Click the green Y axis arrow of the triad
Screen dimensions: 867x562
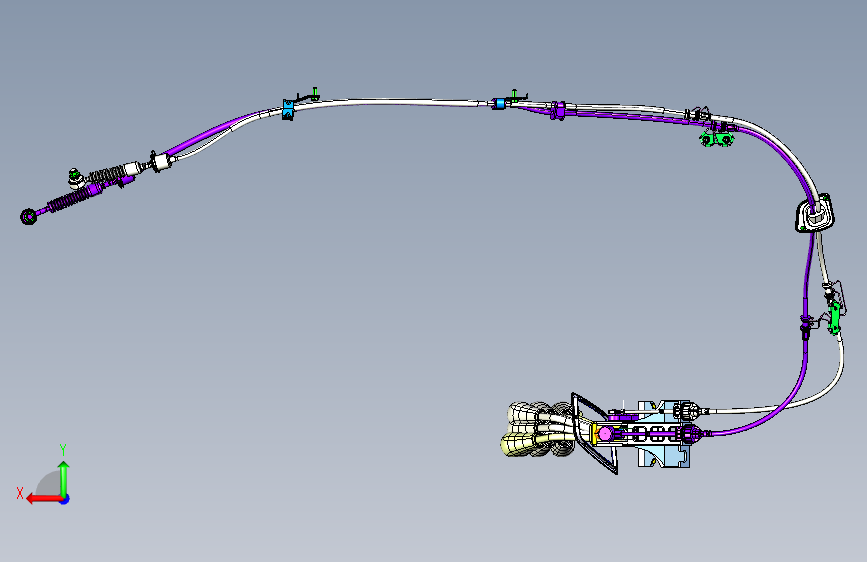64,479
